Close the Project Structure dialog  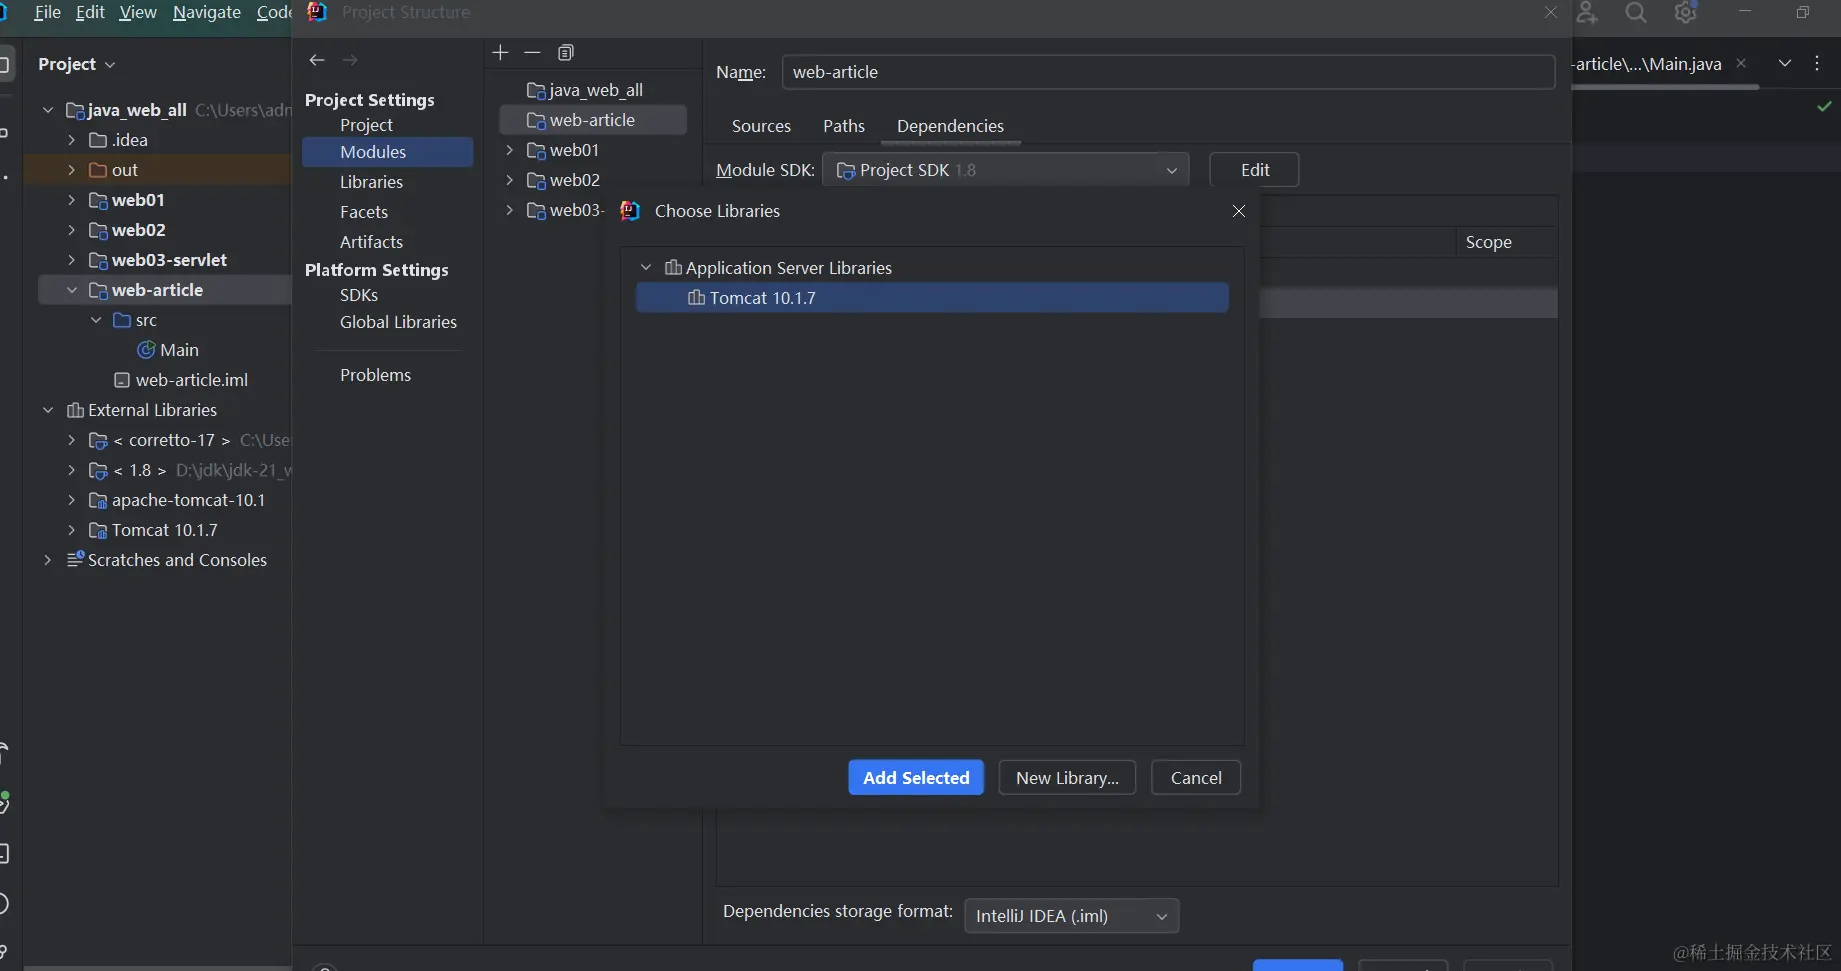click(1551, 12)
